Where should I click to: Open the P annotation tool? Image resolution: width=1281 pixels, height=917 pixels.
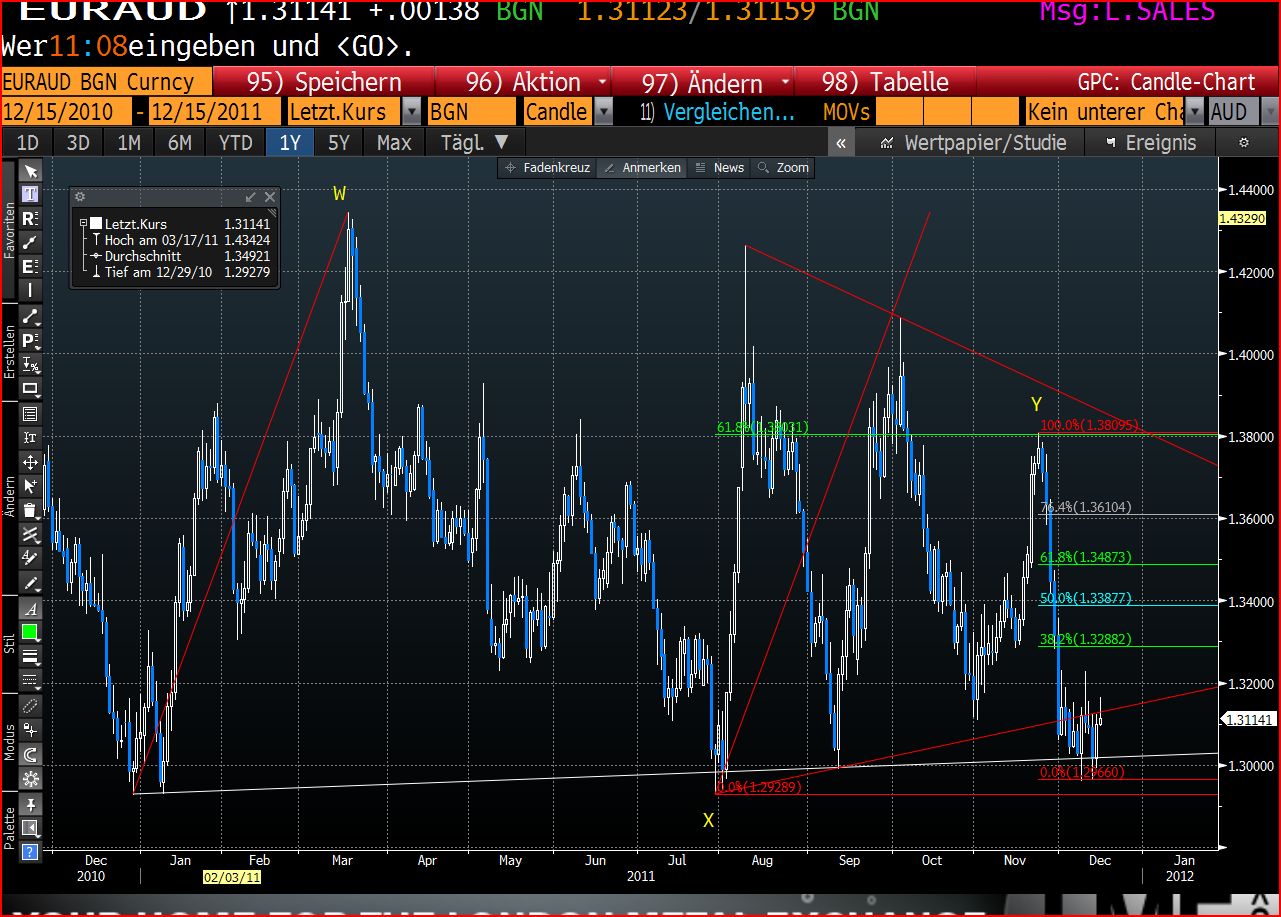point(30,340)
